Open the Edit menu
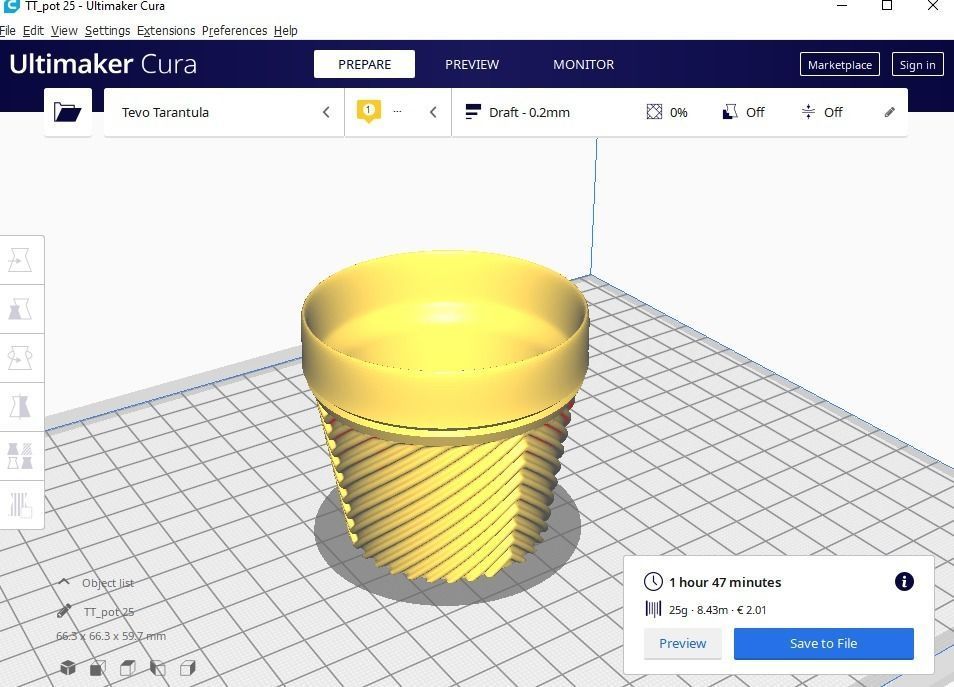Viewport: 954px width, 687px height. [x=33, y=30]
